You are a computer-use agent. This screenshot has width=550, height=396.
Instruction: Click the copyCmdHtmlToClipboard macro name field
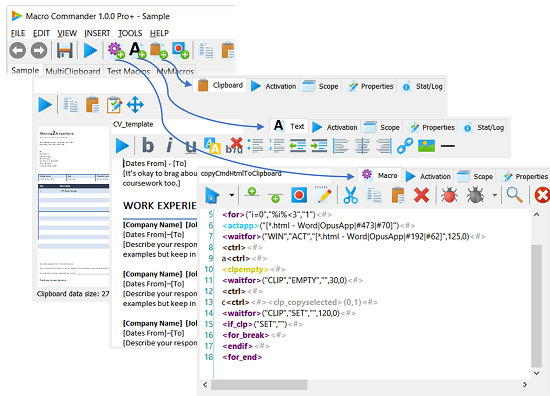point(265,173)
